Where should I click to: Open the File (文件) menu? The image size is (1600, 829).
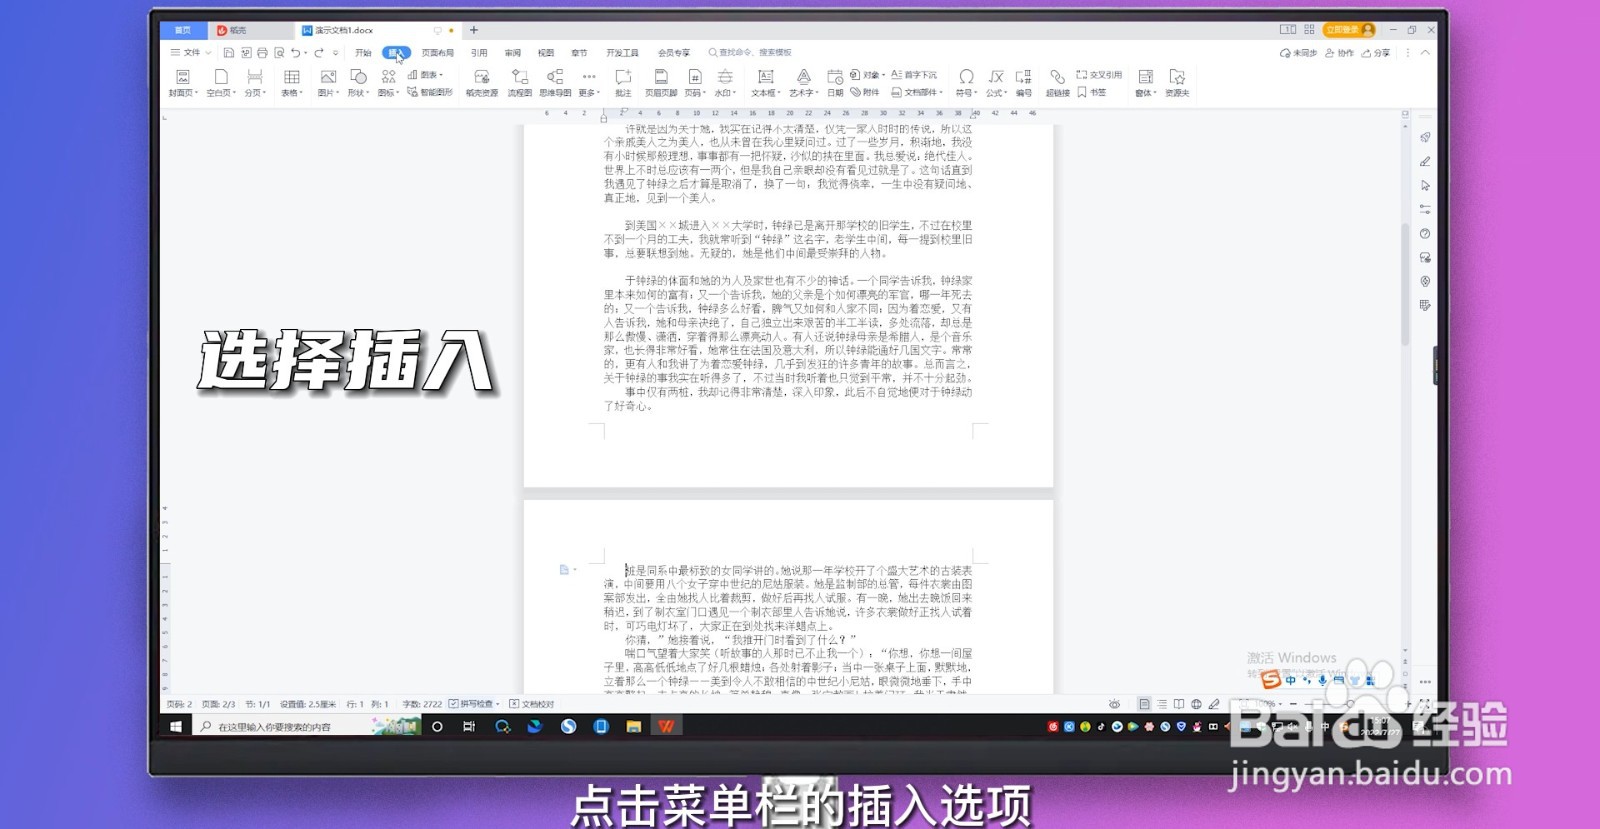click(x=189, y=53)
